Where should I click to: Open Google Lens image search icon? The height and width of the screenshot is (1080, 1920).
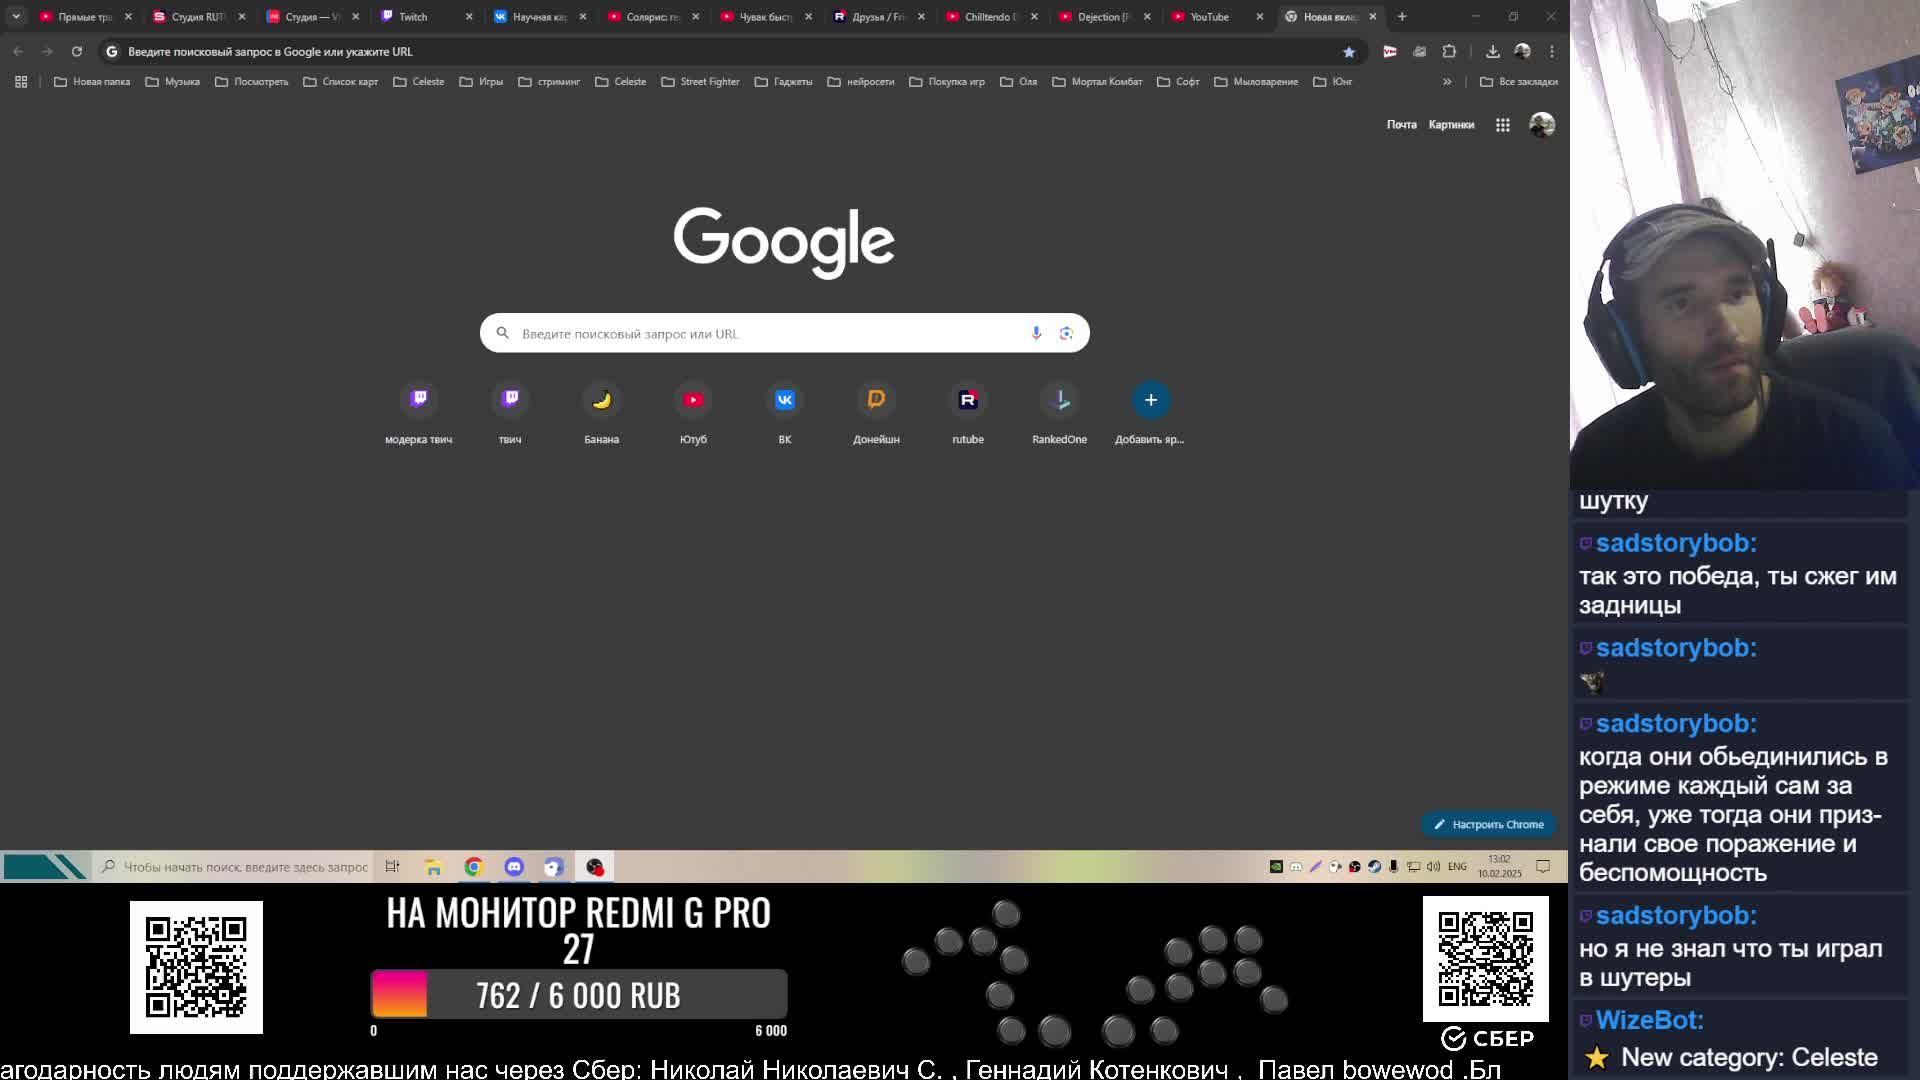coord(1066,333)
